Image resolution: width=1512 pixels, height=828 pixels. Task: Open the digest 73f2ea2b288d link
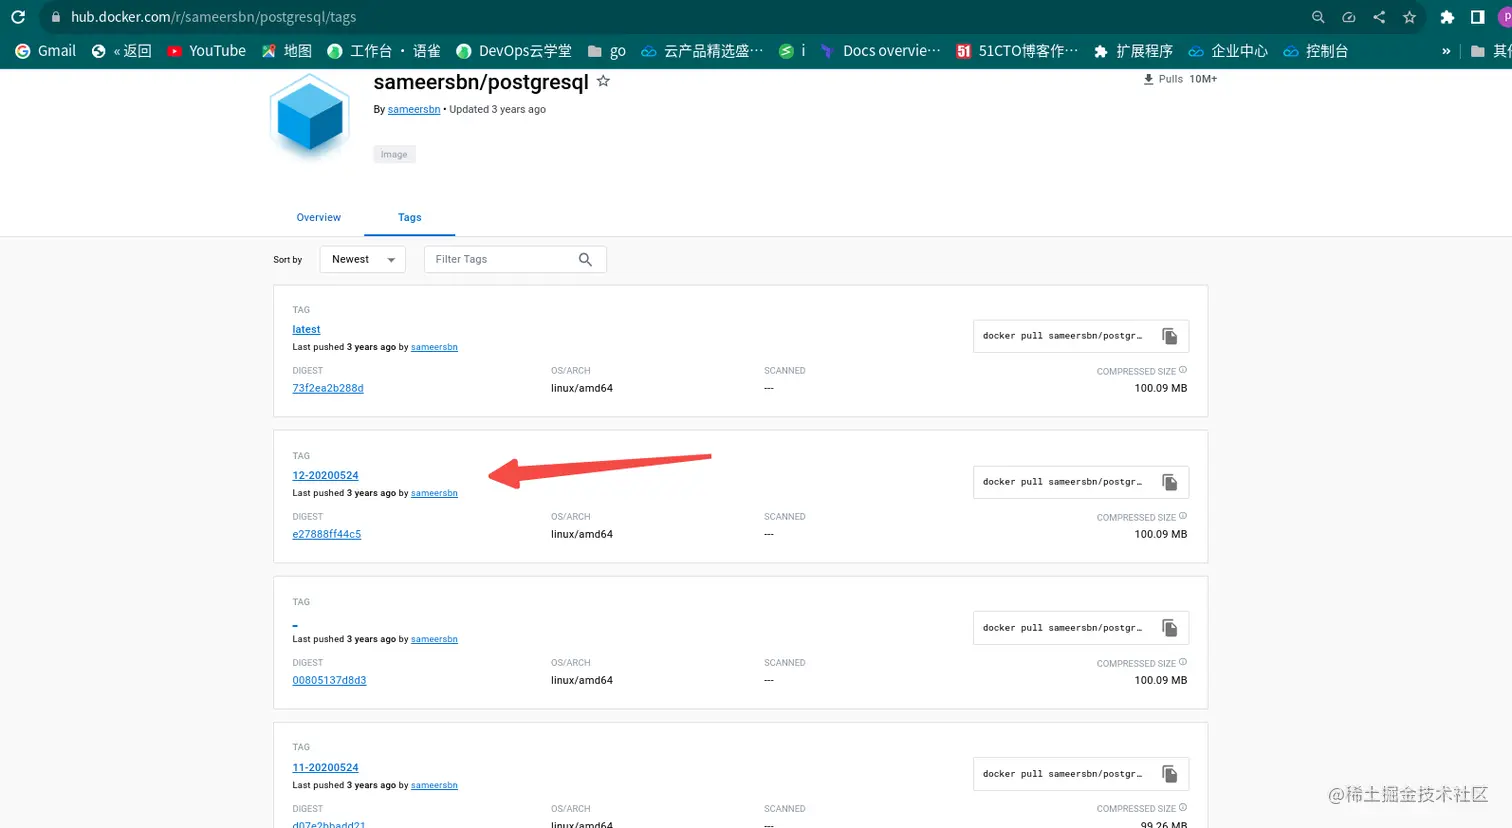point(328,388)
